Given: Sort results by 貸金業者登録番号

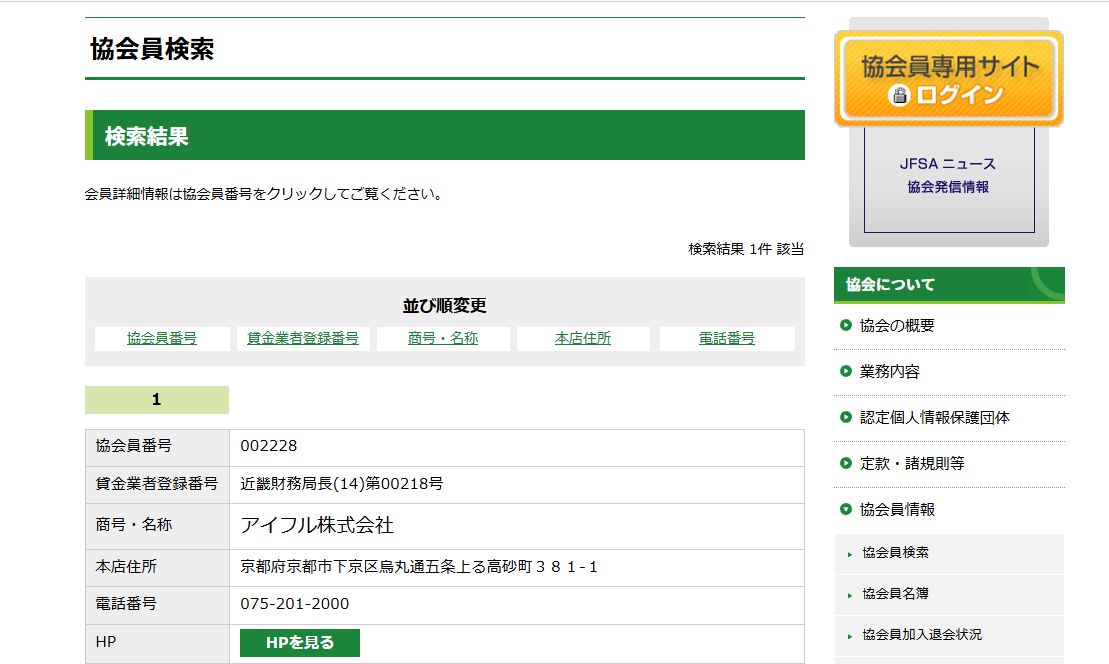Looking at the screenshot, I should tap(303, 339).
